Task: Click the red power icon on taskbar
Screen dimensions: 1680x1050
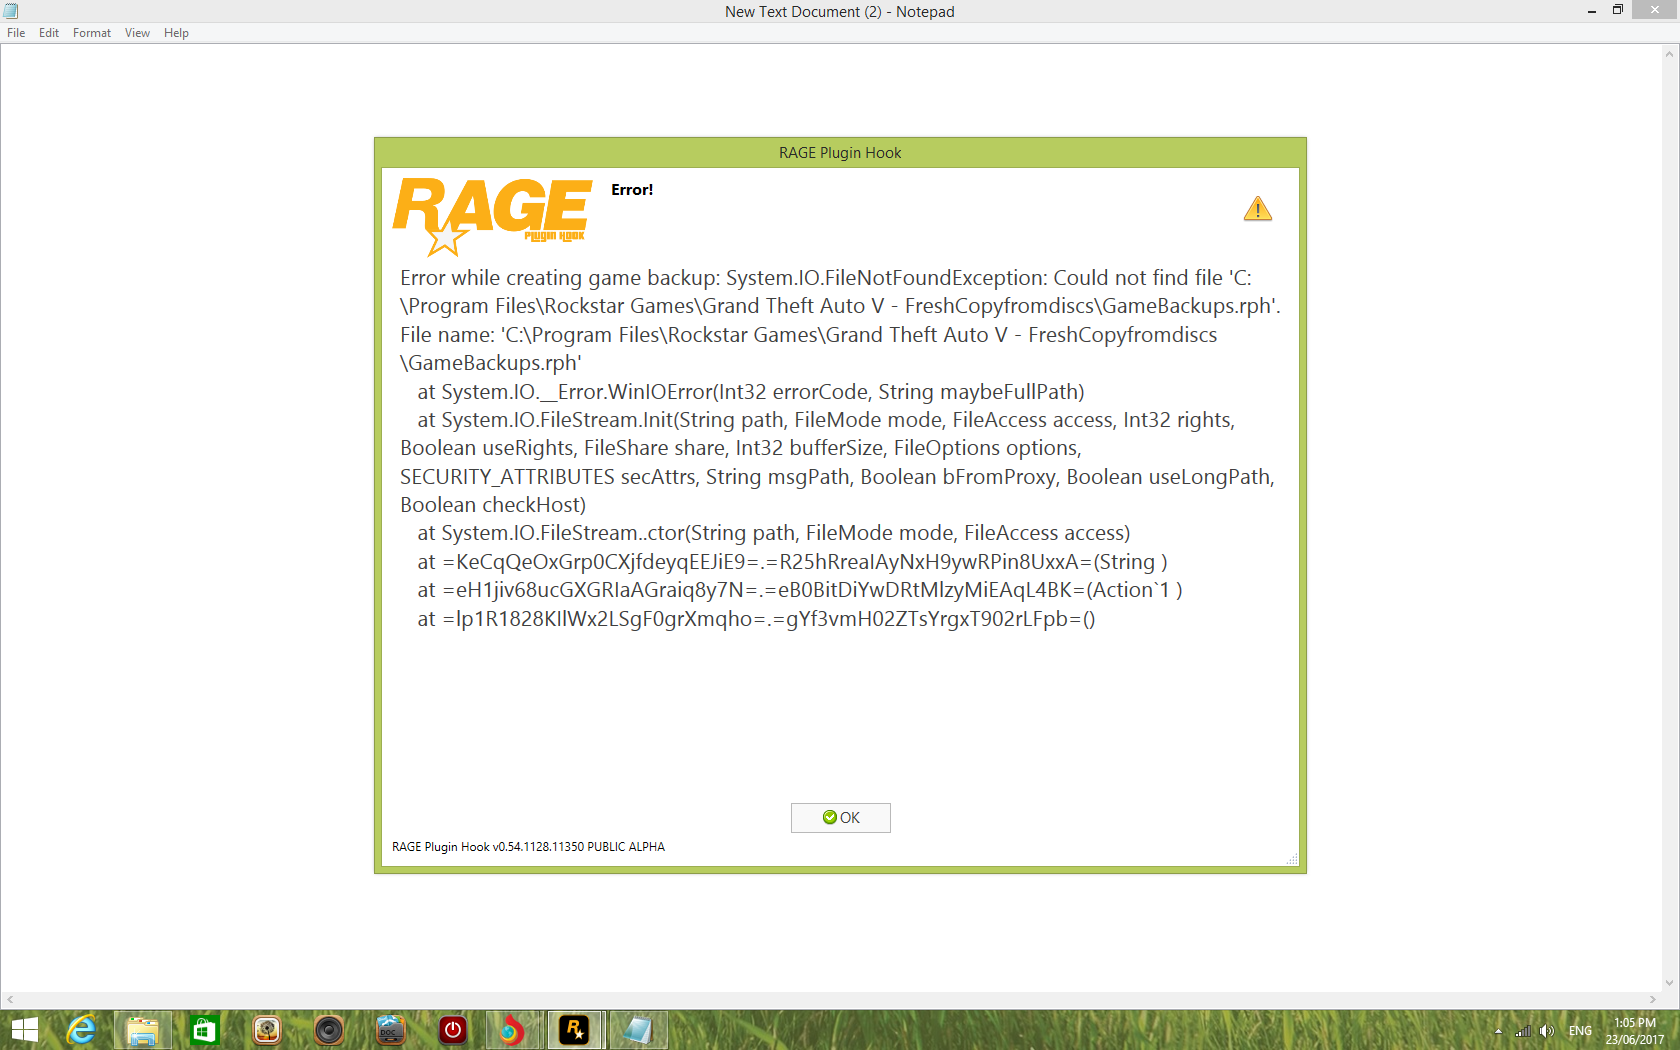Action: [x=452, y=1030]
